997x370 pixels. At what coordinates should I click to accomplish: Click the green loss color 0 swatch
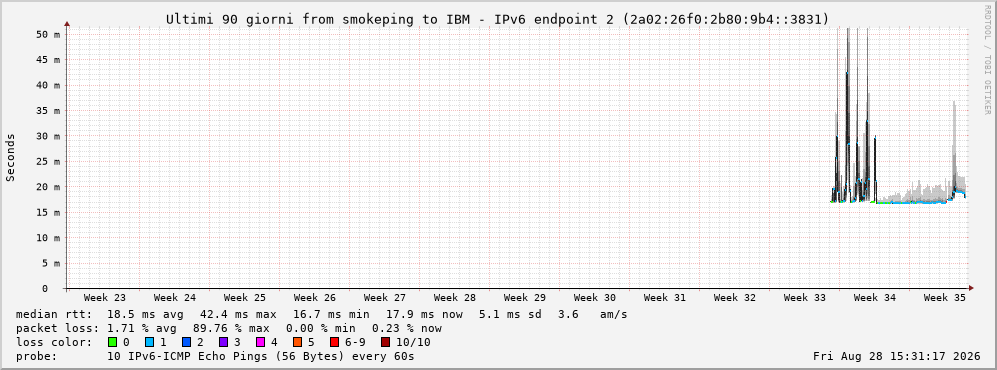pyautogui.click(x=113, y=342)
